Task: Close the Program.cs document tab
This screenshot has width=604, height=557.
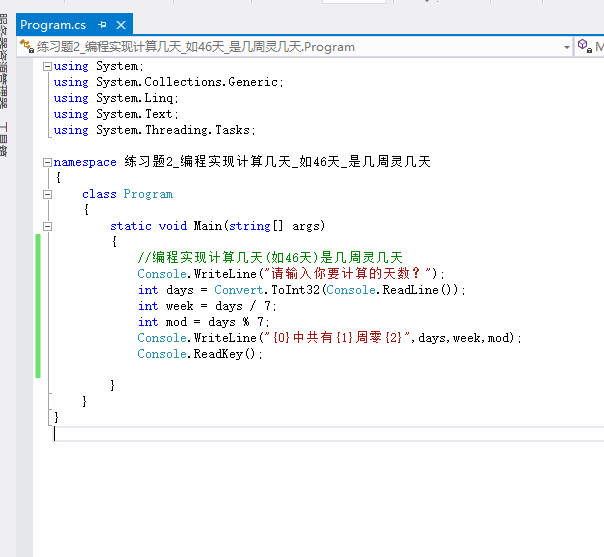Action: point(121,24)
